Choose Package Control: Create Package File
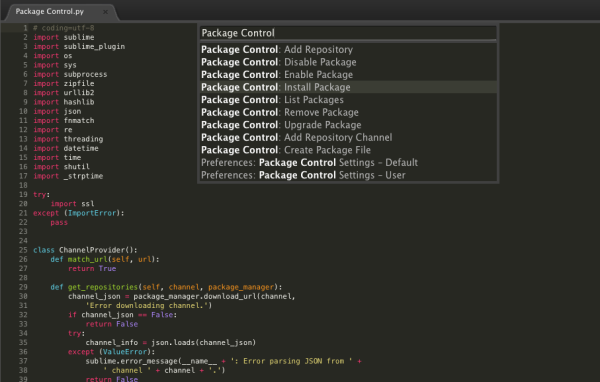Image resolution: width=600 pixels, height=382 pixels. 348,150
